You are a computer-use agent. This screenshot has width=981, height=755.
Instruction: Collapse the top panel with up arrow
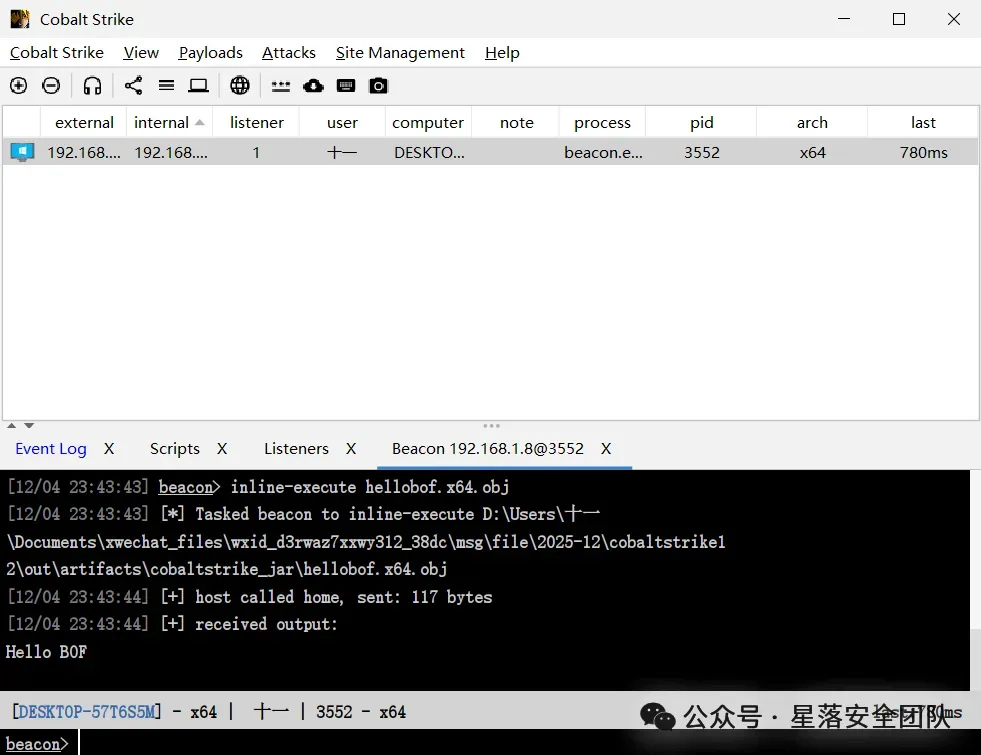11,425
